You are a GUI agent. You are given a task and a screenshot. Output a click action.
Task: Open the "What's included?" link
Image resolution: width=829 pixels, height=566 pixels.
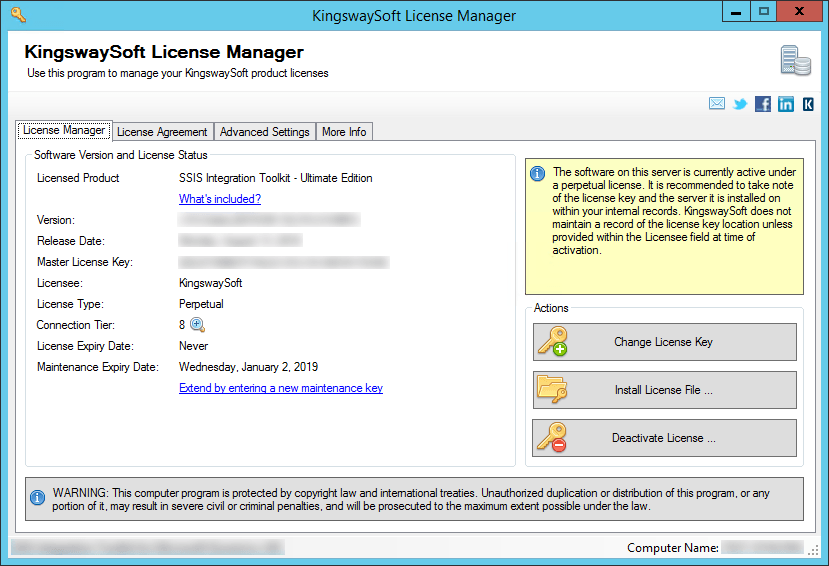pos(220,199)
